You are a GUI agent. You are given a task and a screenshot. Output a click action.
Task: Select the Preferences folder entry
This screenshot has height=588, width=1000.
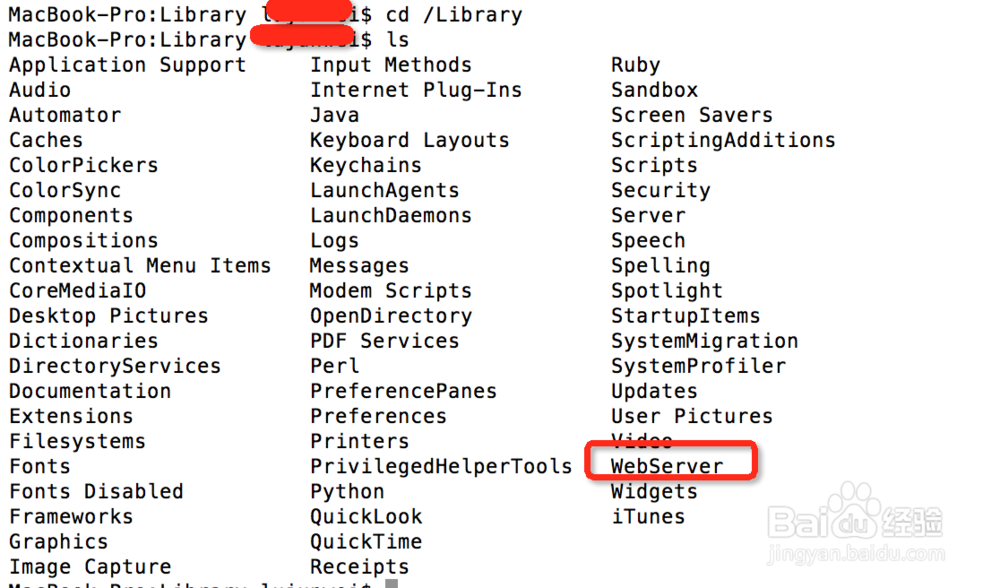click(378, 416)
